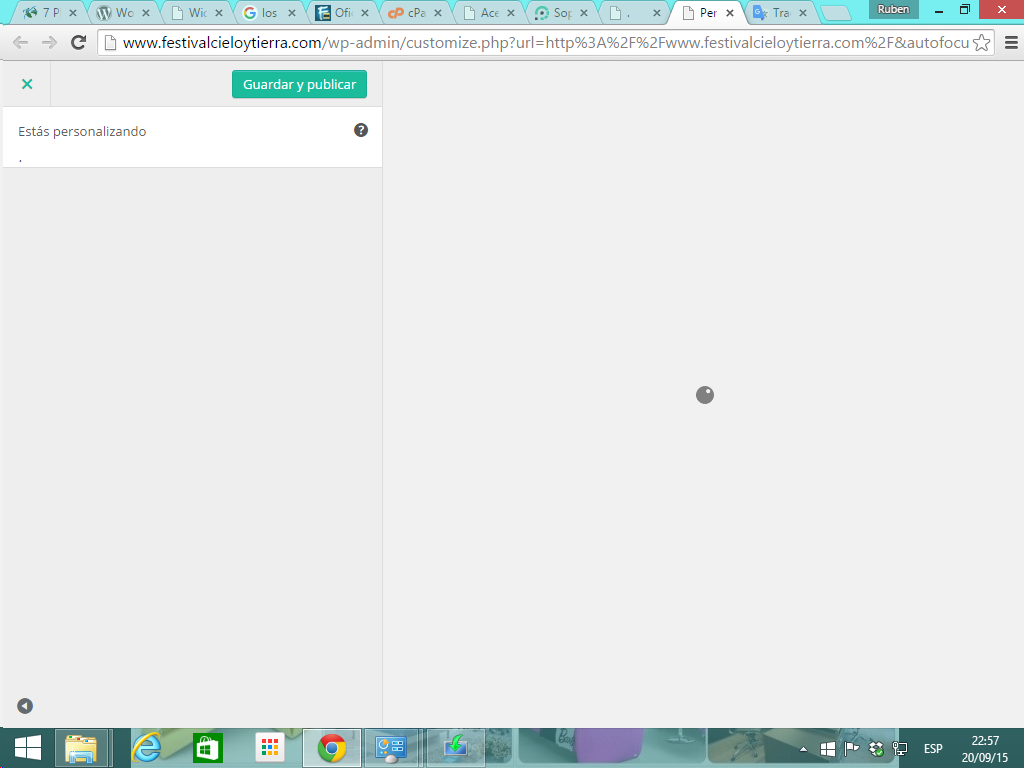This screenshot has height=768, width=1024.
Task: Click the Guardar y publicar button
Action: tap(299, 84)
